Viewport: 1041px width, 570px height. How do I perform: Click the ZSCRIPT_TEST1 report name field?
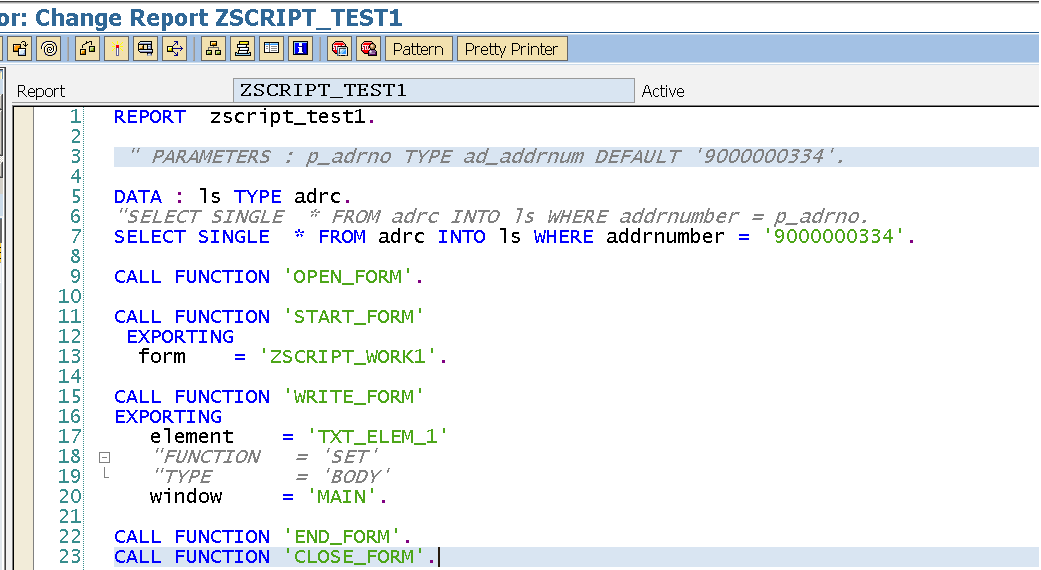click(x=433, y=90)
